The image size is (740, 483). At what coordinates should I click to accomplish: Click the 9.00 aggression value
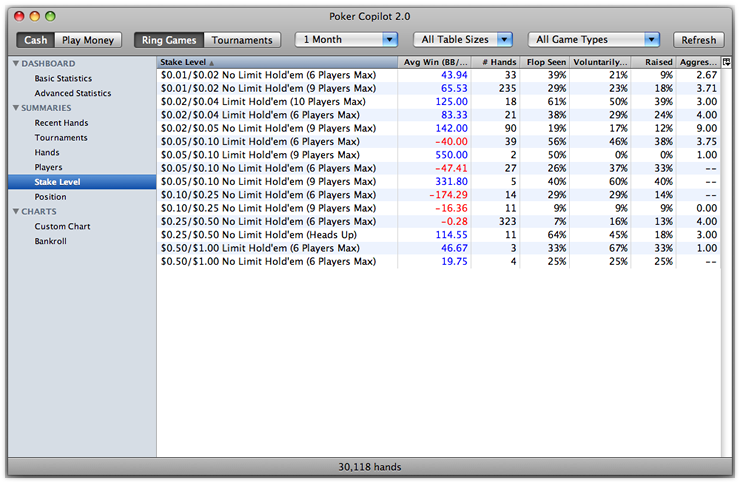706,128
